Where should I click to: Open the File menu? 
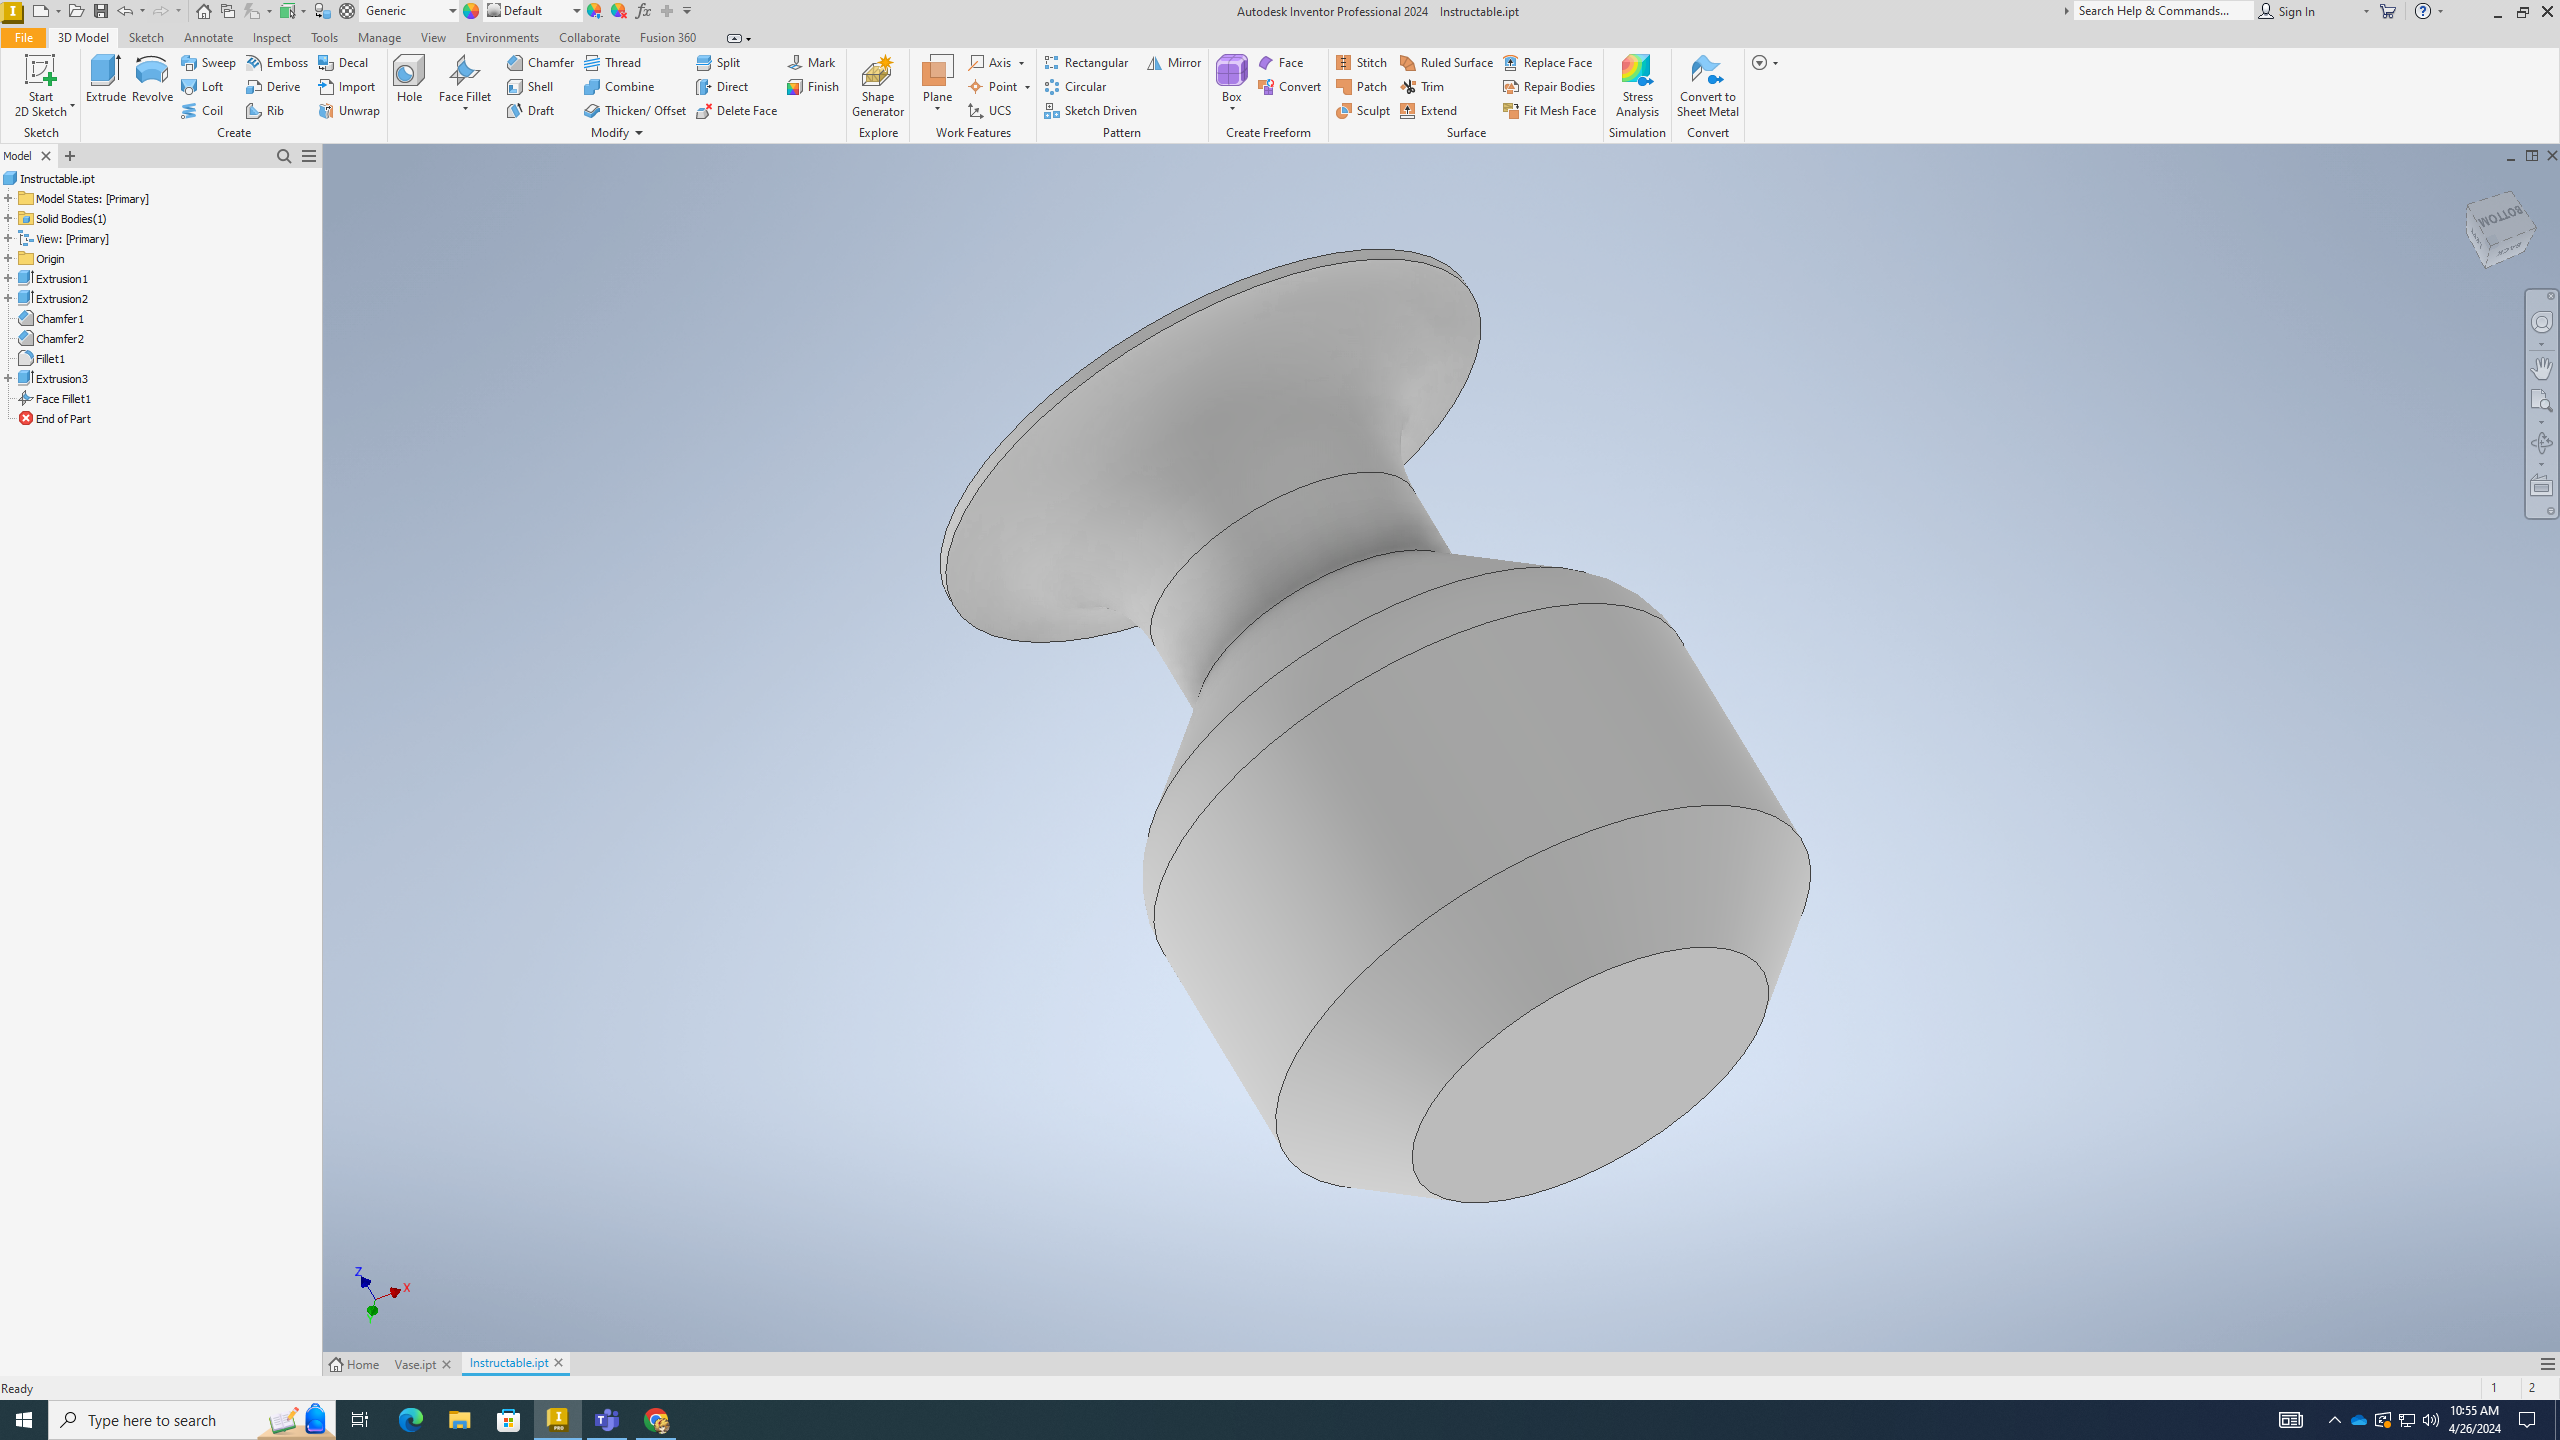23,37
